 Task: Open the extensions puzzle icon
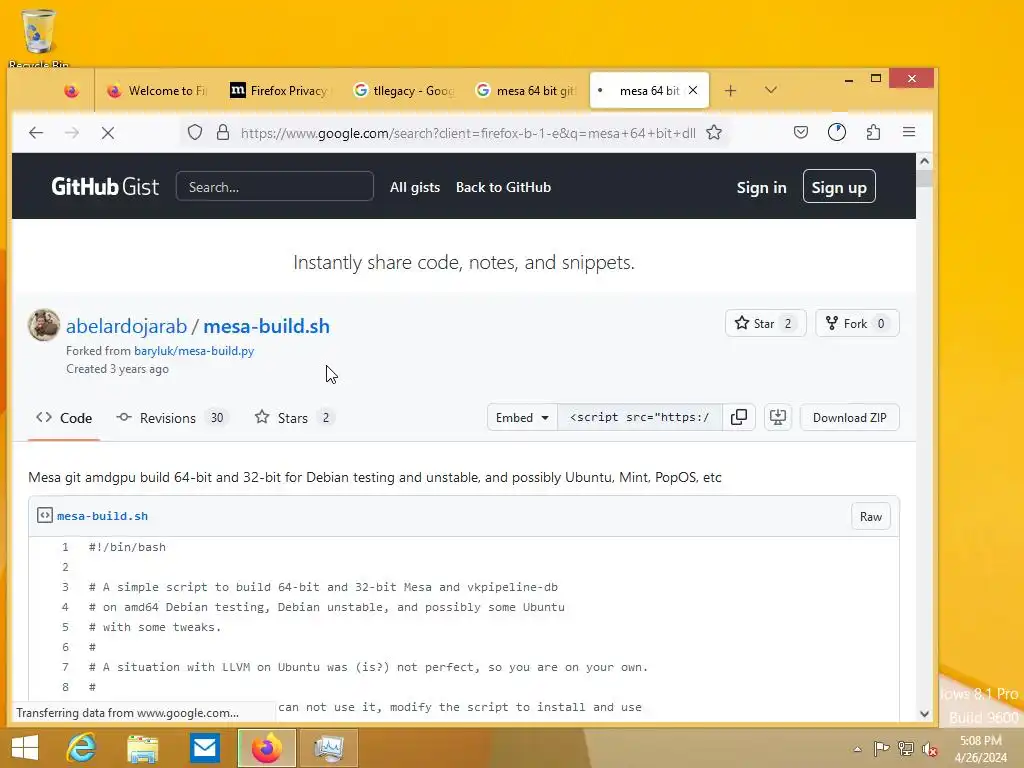coord(873,133)
